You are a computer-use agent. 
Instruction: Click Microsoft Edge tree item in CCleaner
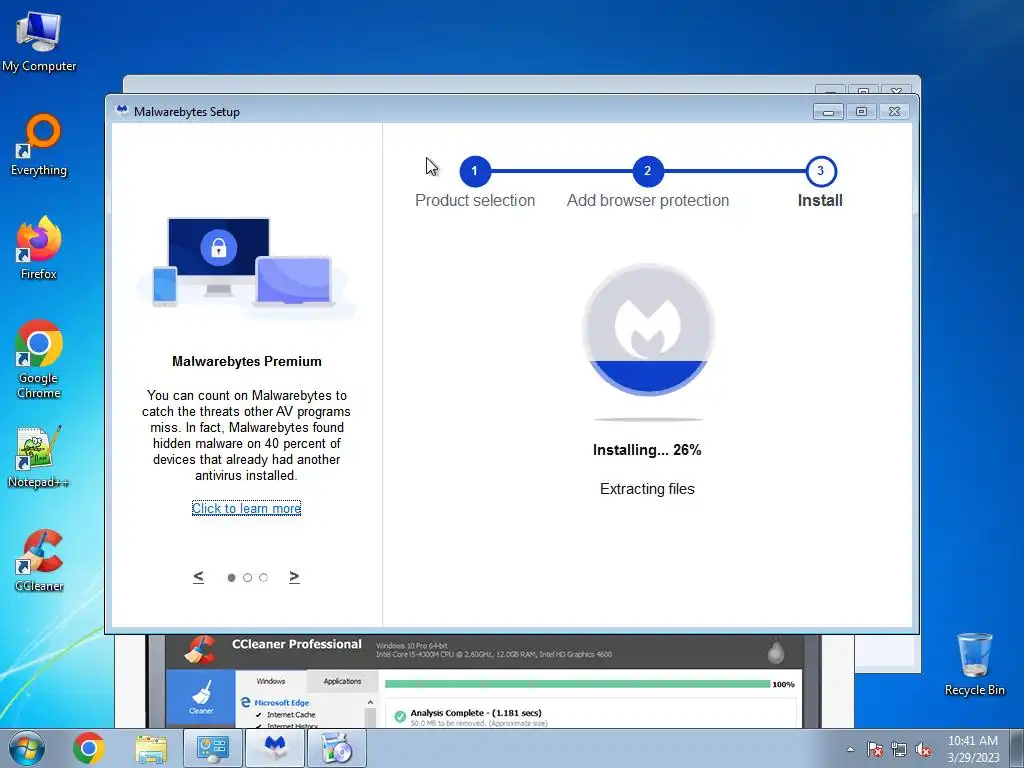[x=281, y=703]
